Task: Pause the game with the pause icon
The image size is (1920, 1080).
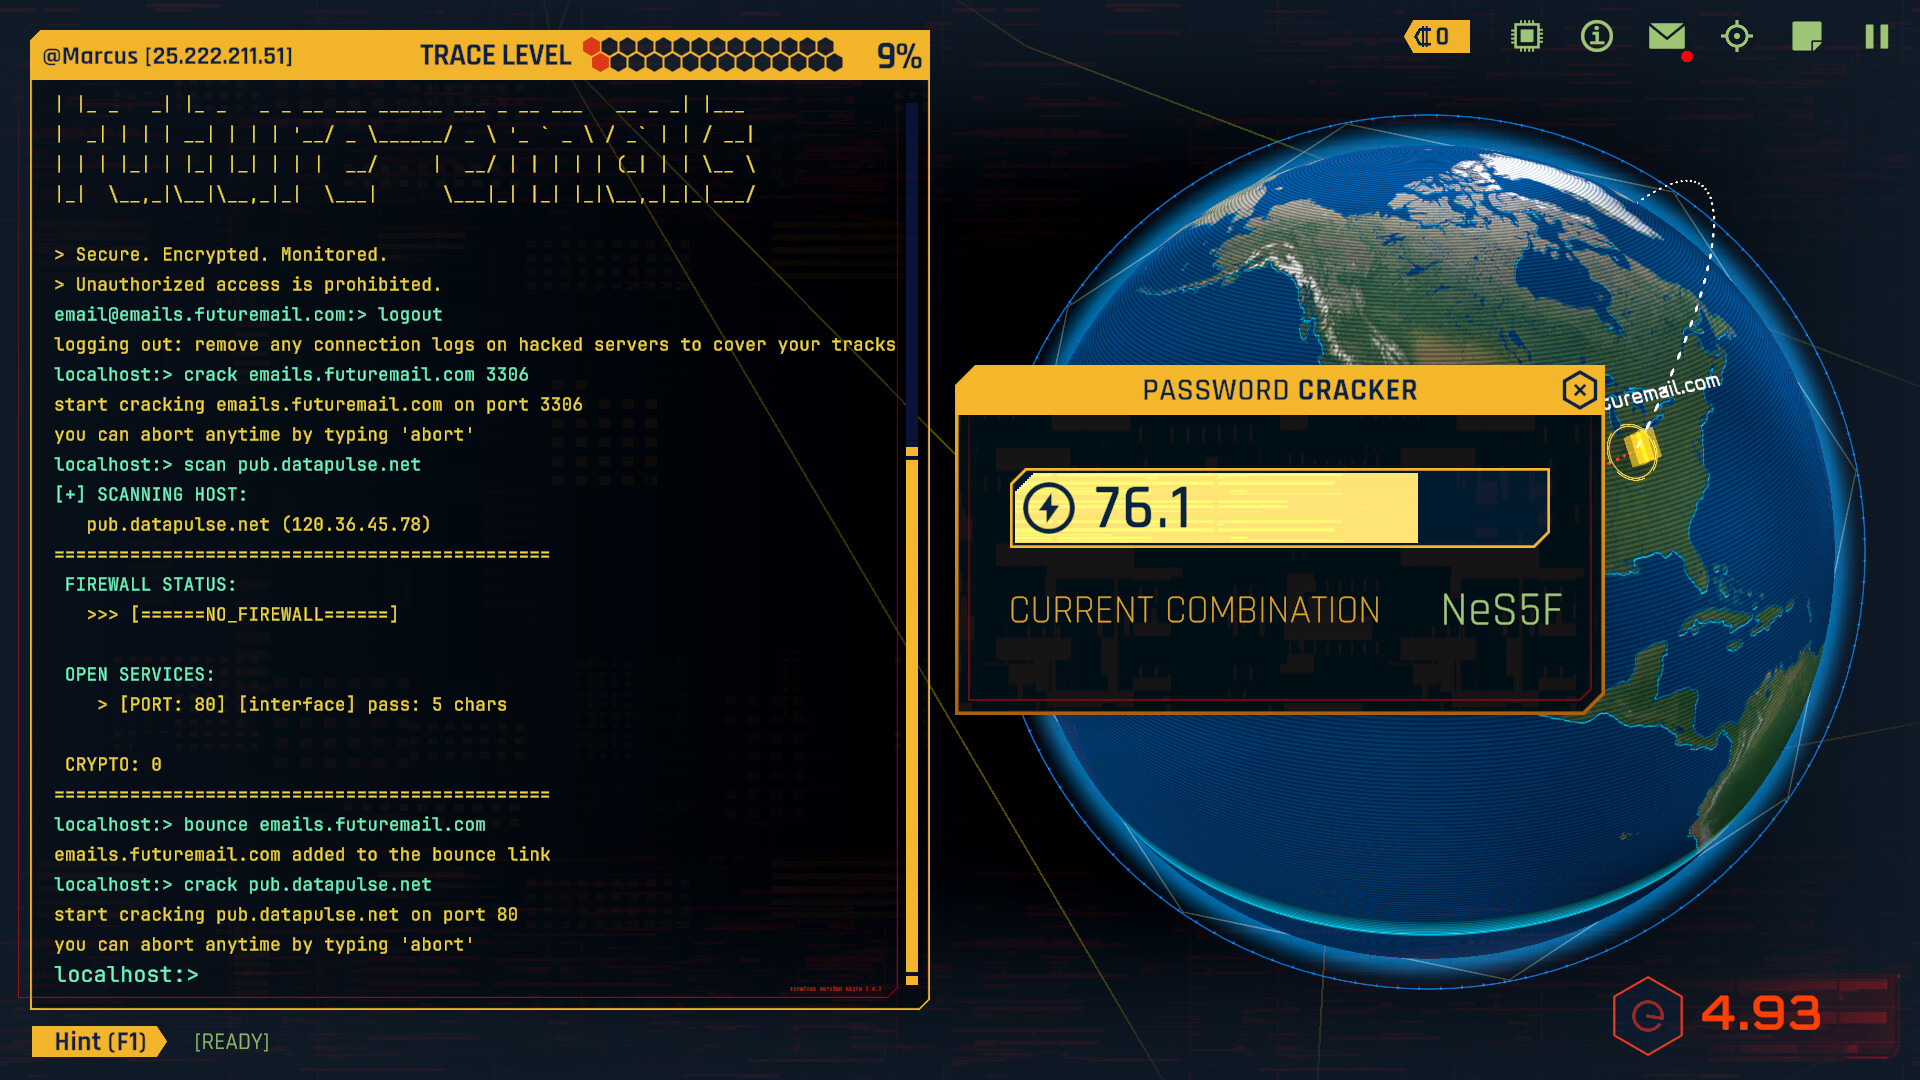Action: tap(1876, 37)
